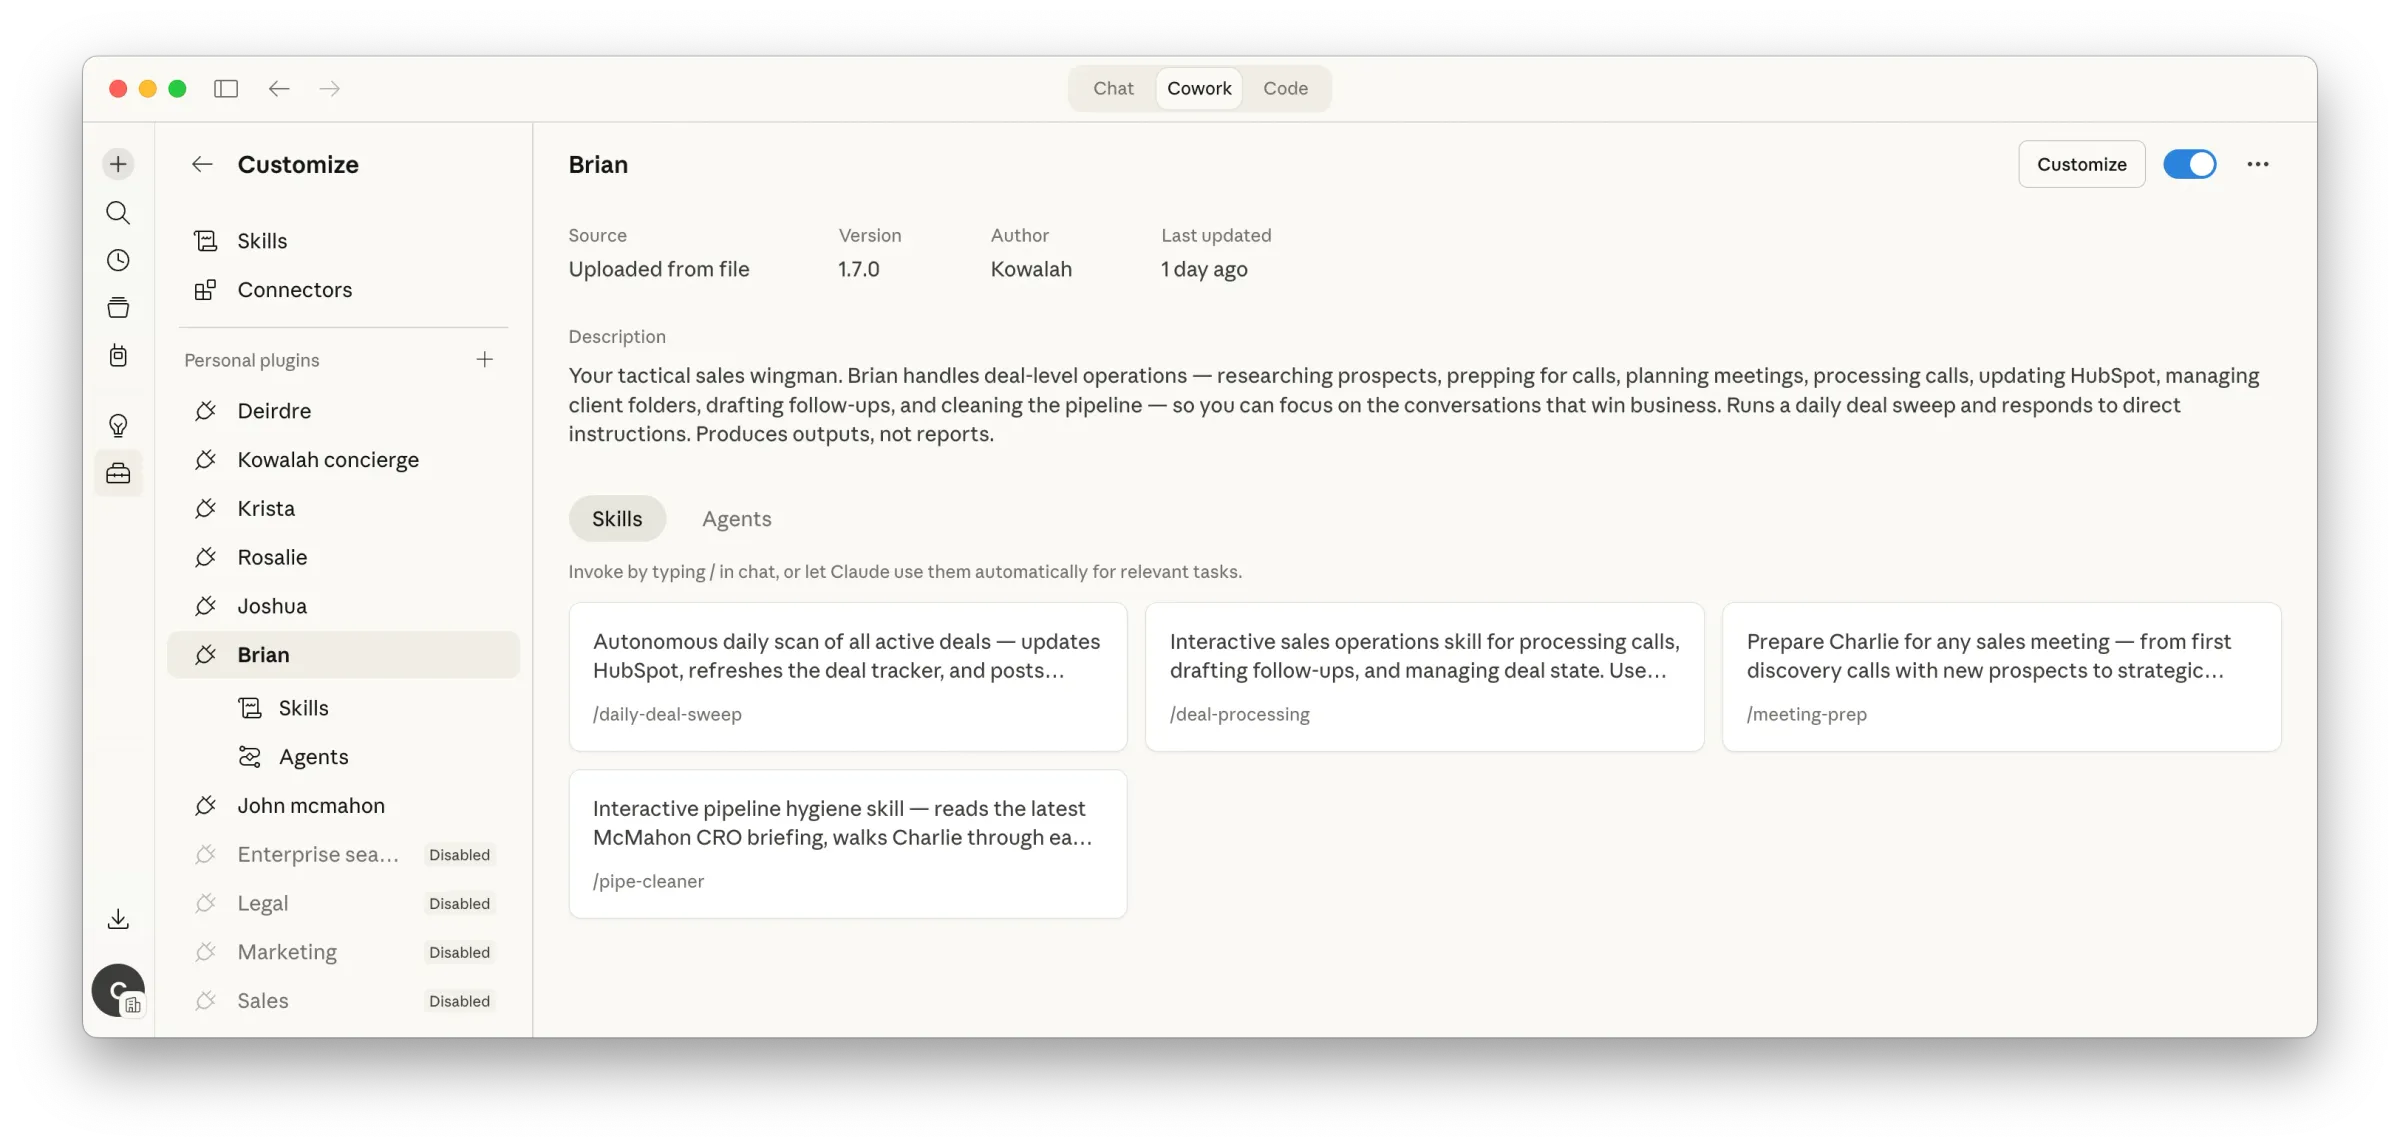Select the disabled Marketing plugin
This screenshot has height=1147, width=2400.
click(287, 952)
